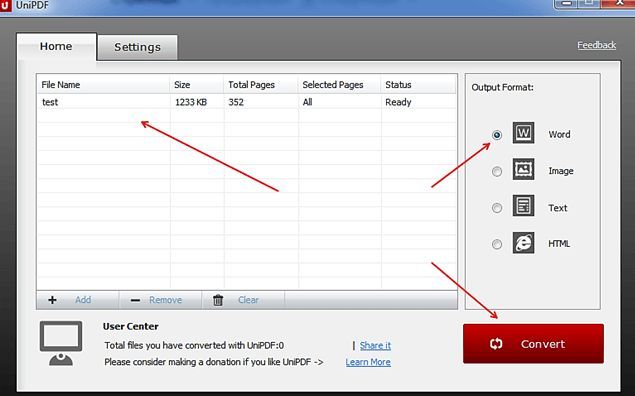Click the Status column header

pyautogui.click(x=418, y=85)
